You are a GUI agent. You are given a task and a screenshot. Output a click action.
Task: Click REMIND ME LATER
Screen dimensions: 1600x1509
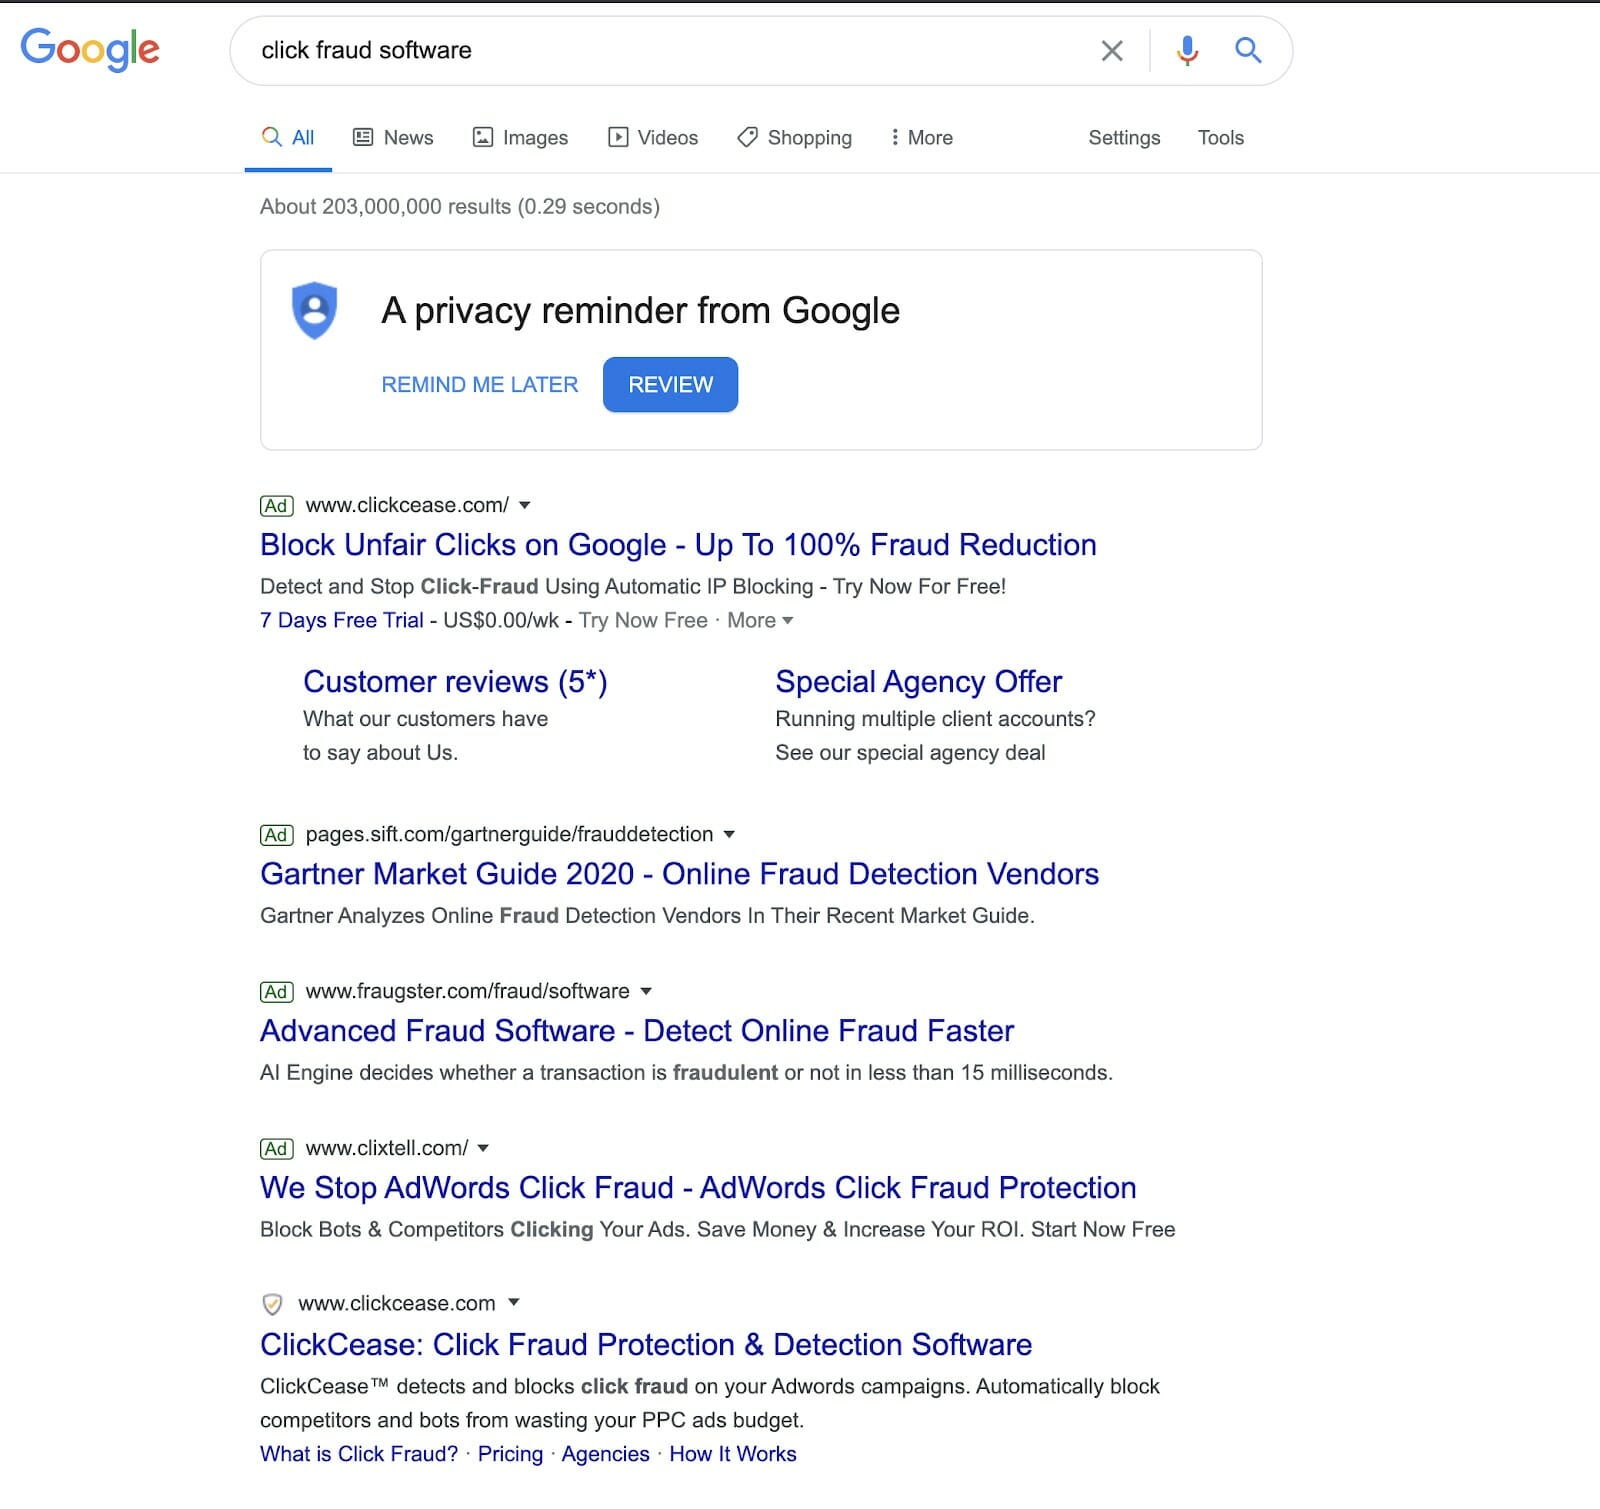point(480,384)
